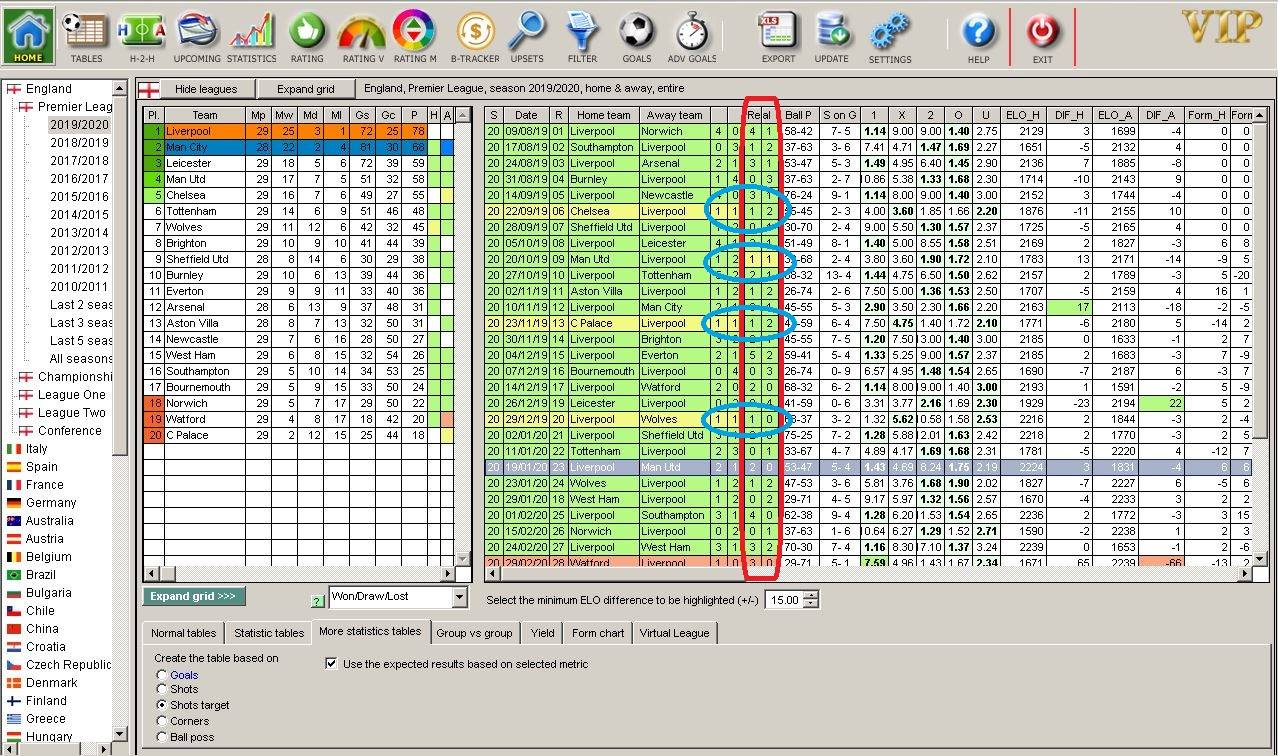Open the Adv Goals stopwatch icon
Screen dimensions: 1278x756
691,37
